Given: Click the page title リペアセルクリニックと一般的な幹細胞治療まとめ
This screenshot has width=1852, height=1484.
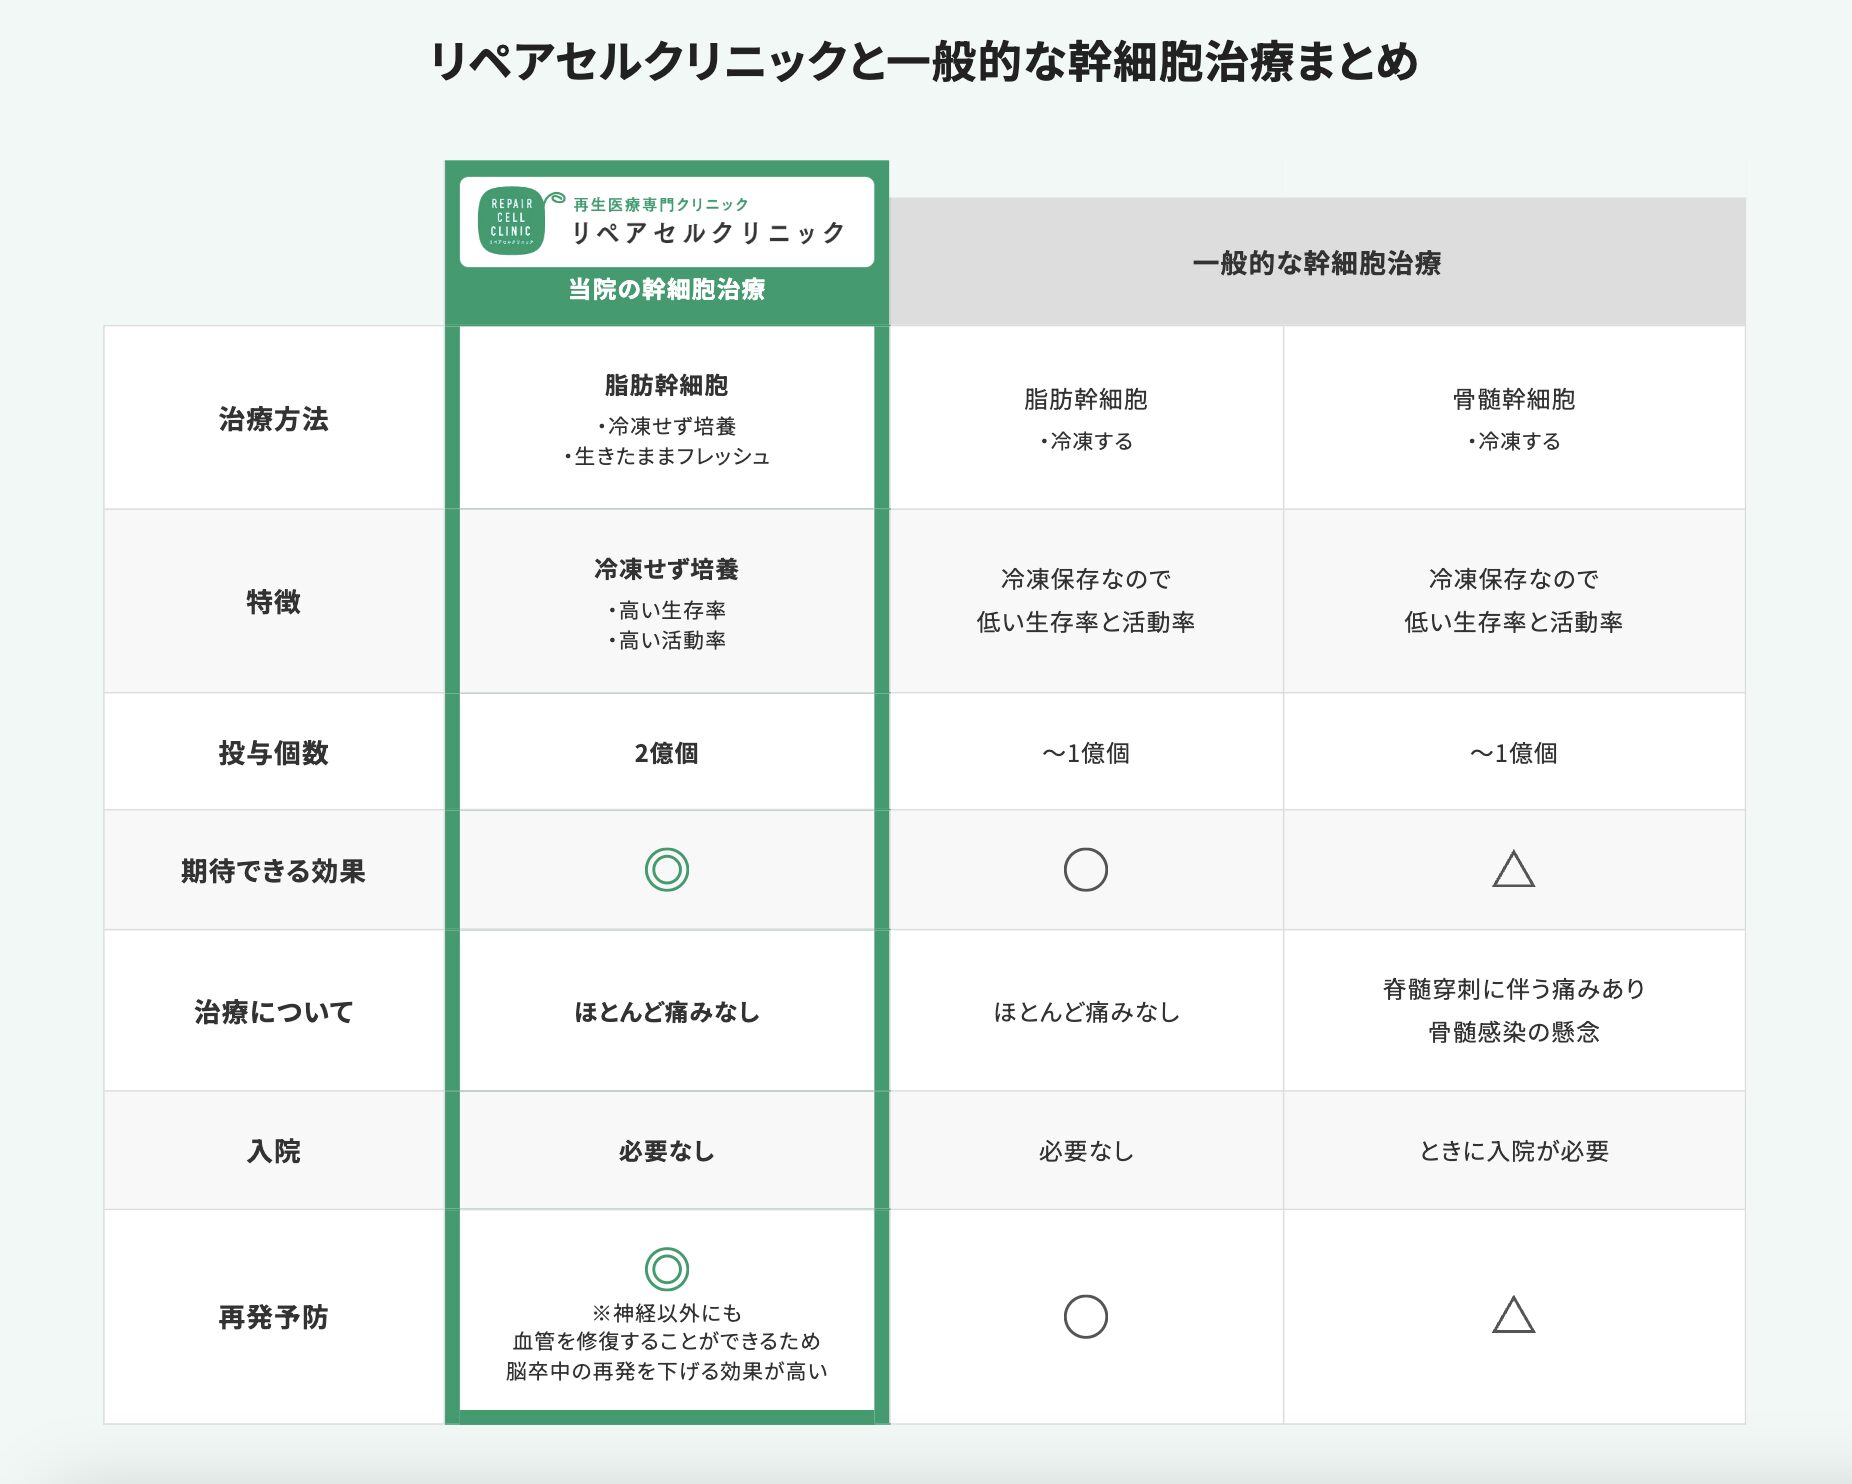Looking at the screenshot, I should [924, 62].
